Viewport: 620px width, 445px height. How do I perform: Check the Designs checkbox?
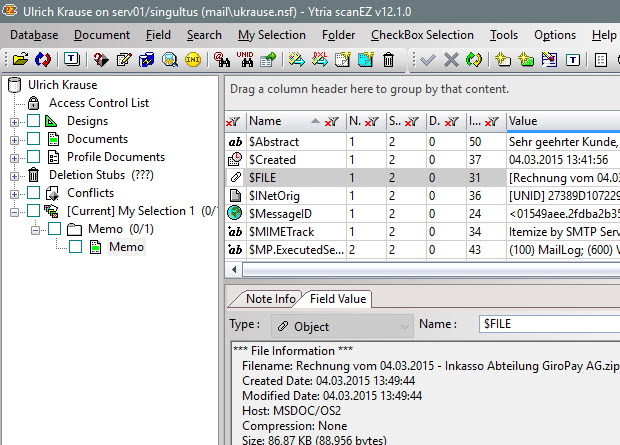(34, 121)
